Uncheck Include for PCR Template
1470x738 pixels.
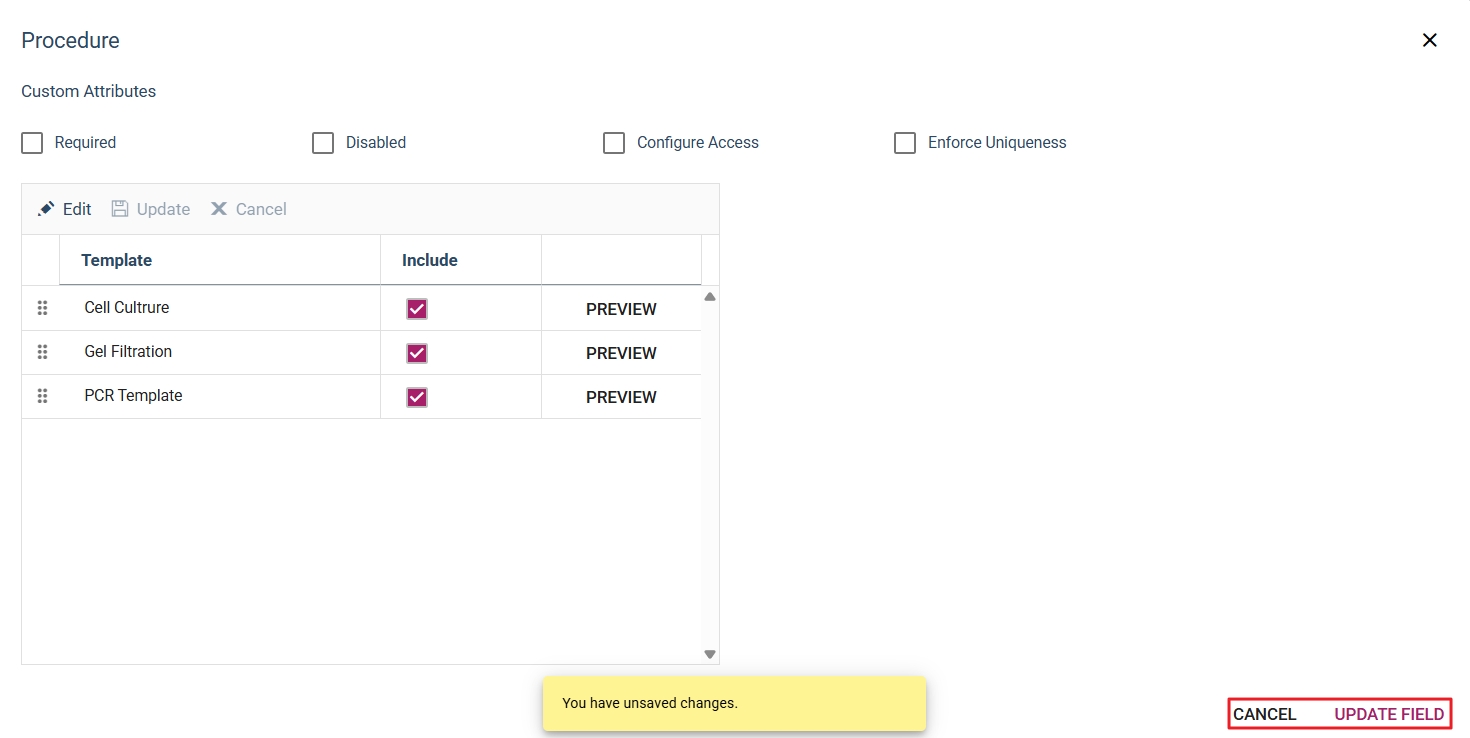417,397
